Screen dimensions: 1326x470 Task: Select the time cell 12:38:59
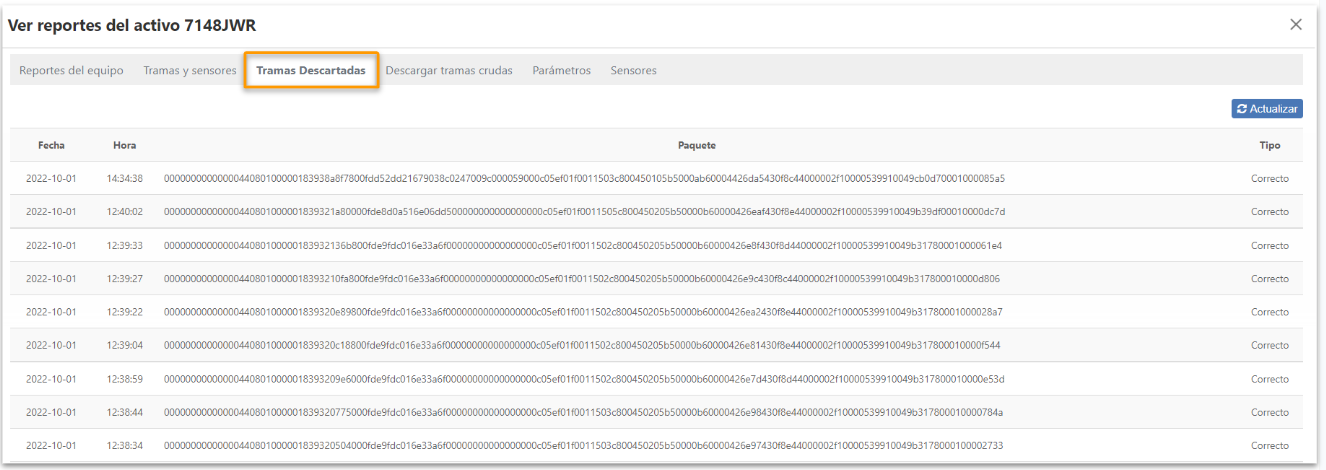125,379
